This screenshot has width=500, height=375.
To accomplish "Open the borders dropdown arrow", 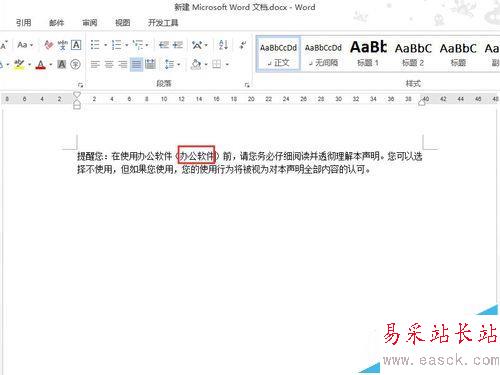I will (227, 64).
